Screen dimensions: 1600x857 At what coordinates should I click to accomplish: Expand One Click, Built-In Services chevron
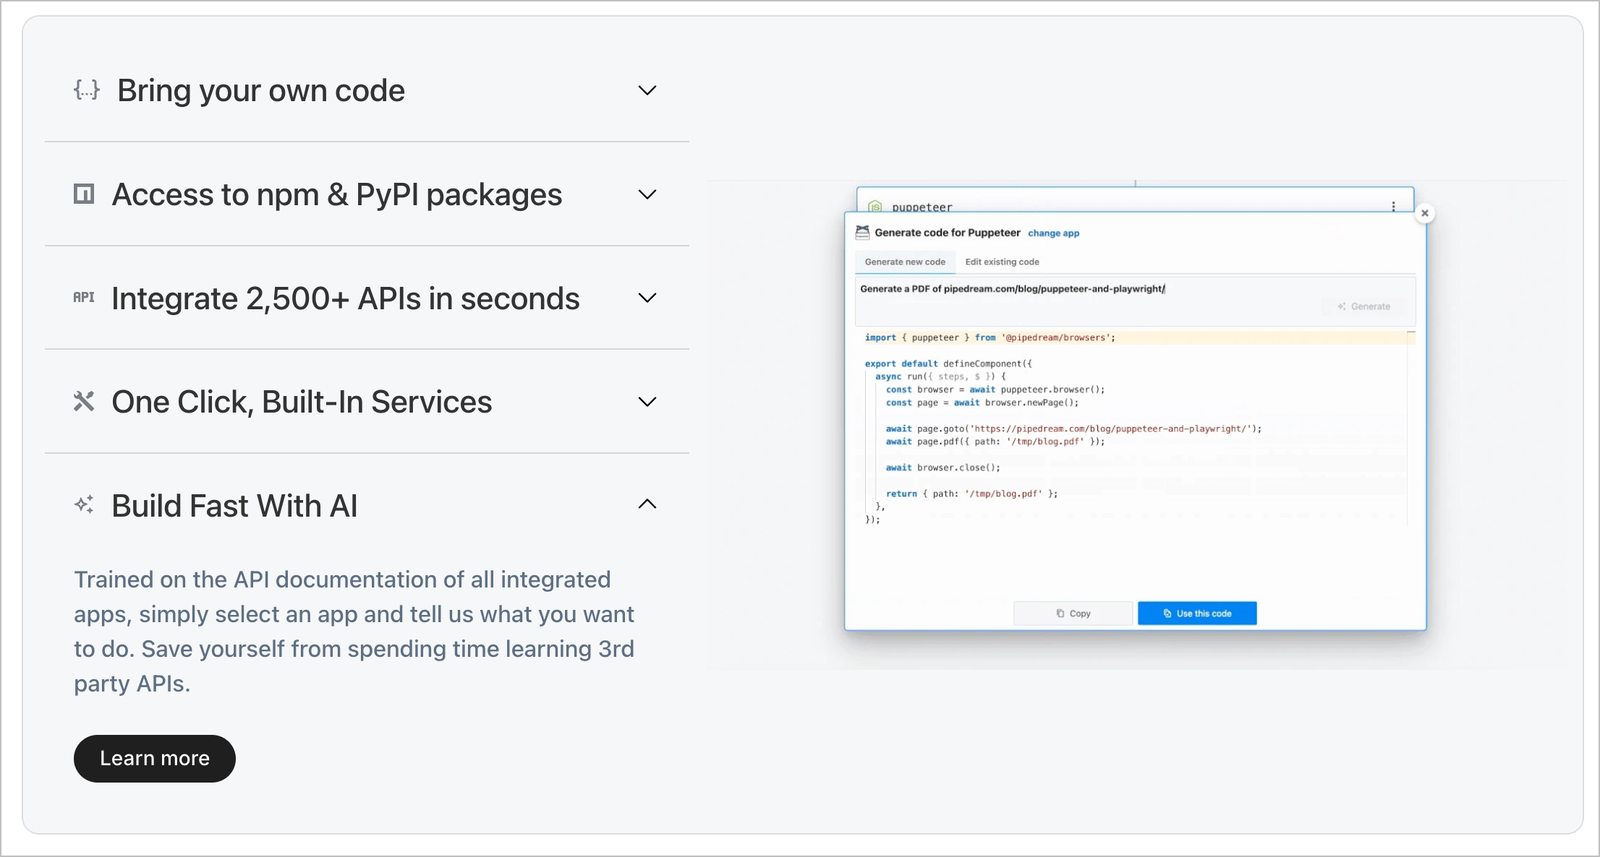point(647,401)
